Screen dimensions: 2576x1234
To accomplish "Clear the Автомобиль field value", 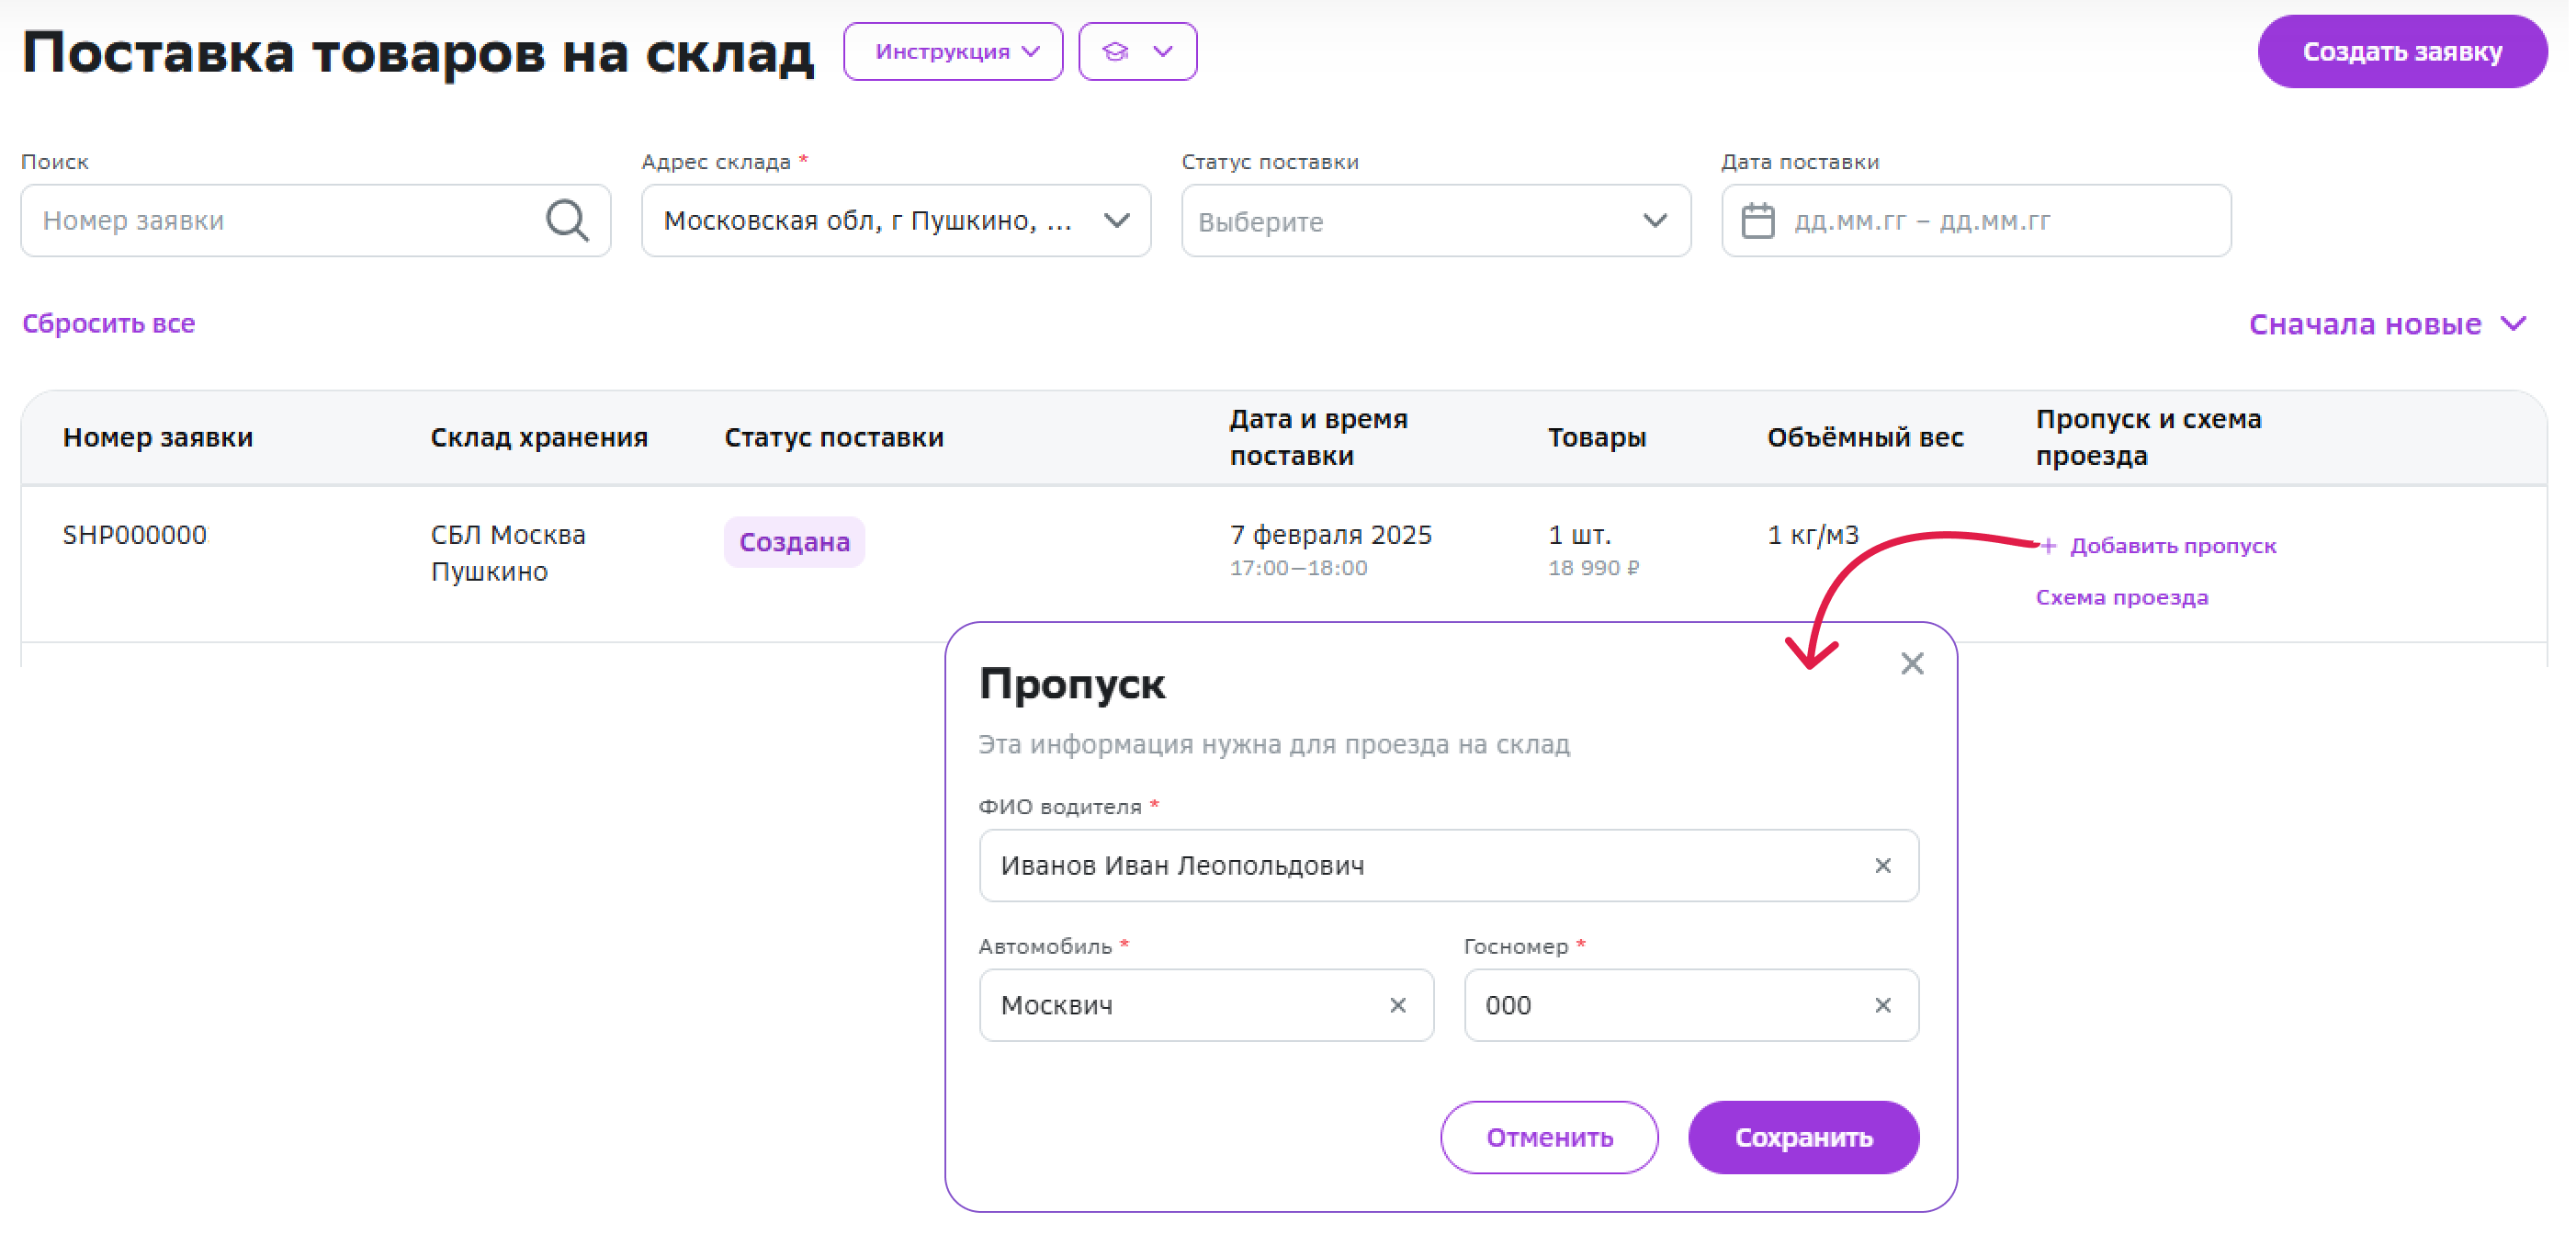I will [x=1397, y=1005].
